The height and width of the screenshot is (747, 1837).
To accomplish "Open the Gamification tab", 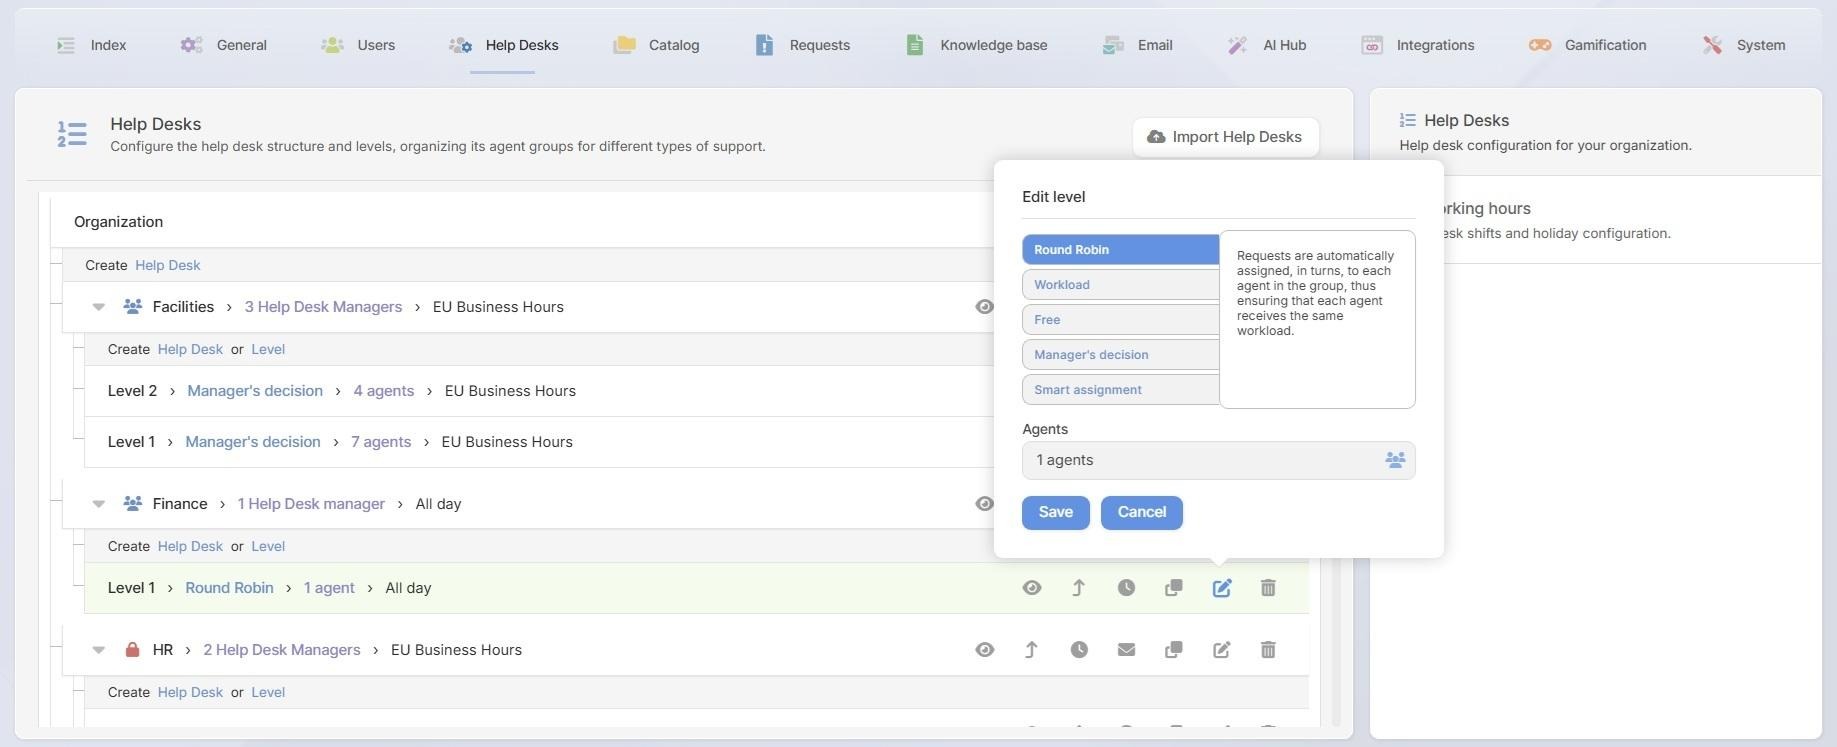I will click(x=1587, y=45).
